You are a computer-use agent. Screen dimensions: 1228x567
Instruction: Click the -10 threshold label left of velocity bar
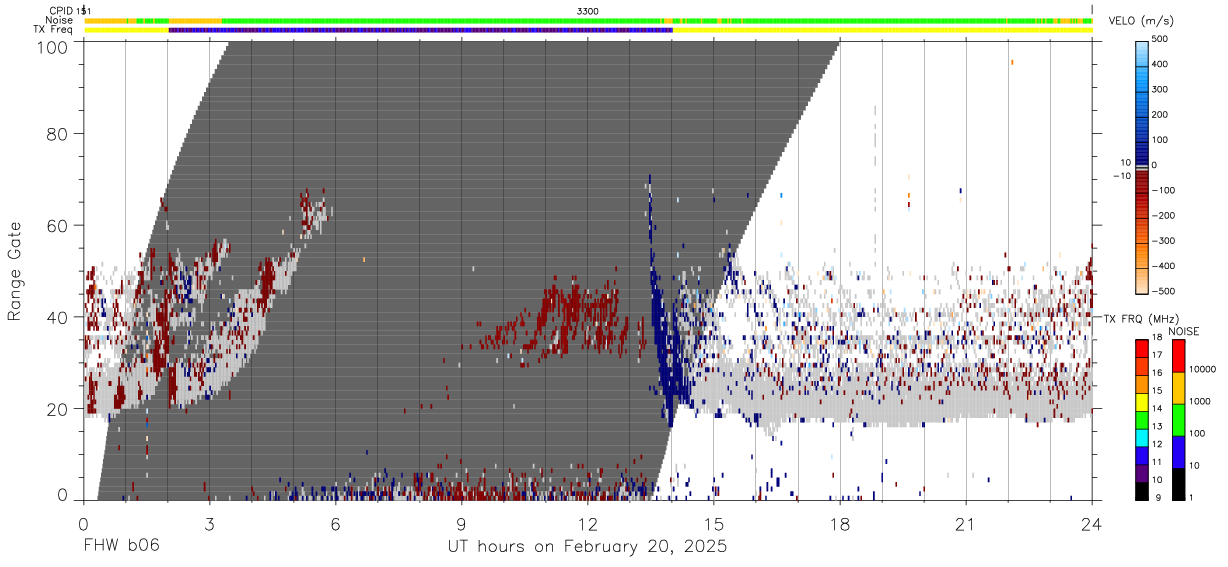pyautogui.click(x=1122, y=176)
